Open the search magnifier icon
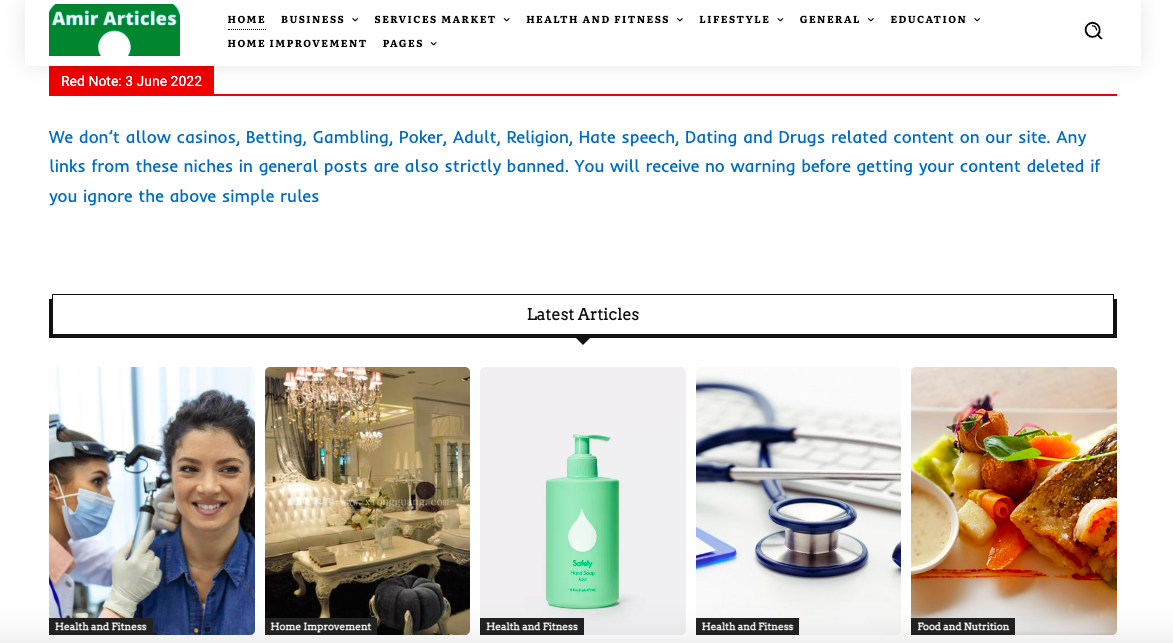 point(1093,31)
